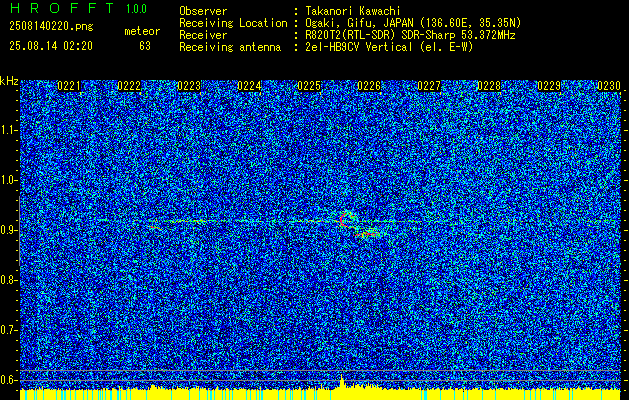Click the 0.7 kHz axis label
This screenshot has width=629, height=400.
pyautogui.click(x=8, y=330)
